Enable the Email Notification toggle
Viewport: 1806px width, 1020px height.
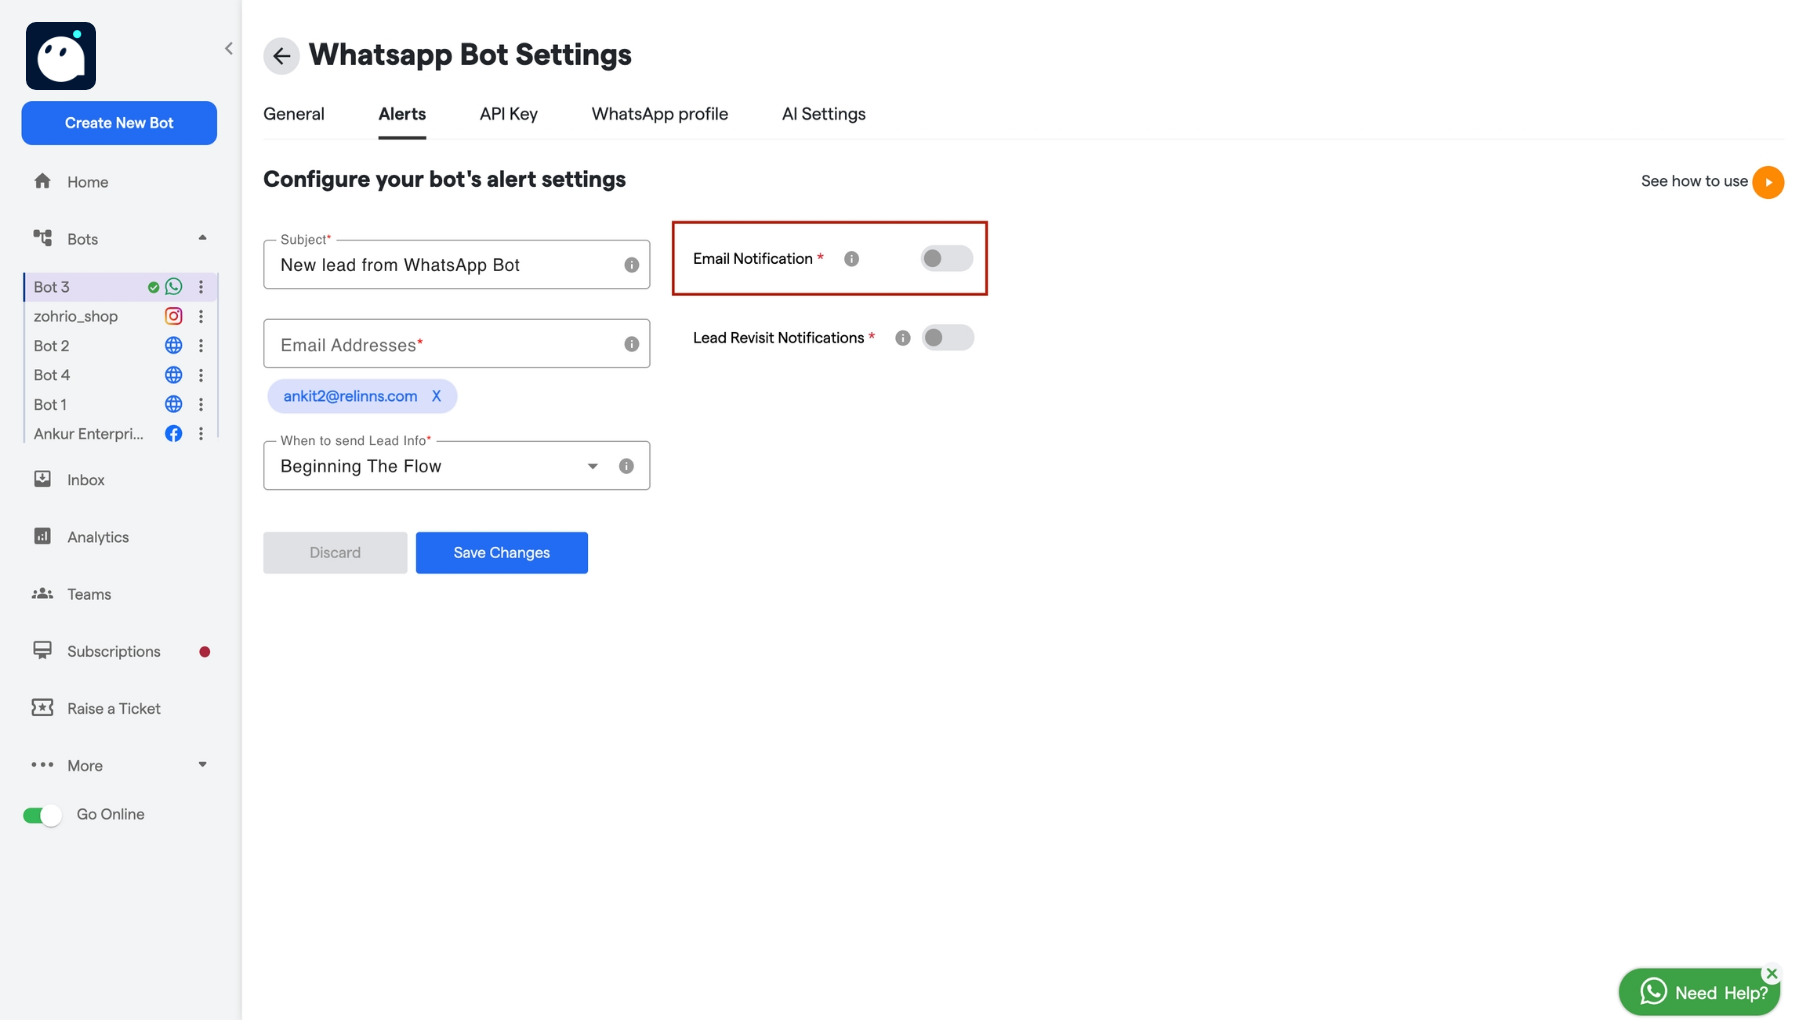click(x=946, y=258)
